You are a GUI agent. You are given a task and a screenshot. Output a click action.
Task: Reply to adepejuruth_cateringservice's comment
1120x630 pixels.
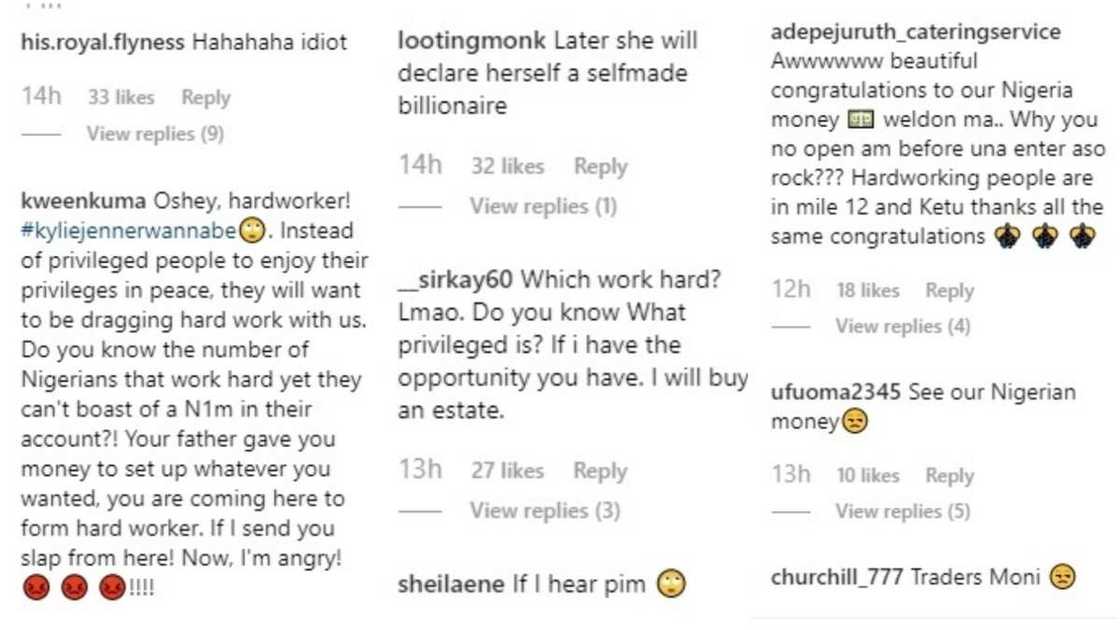click(x=949, y=291)
